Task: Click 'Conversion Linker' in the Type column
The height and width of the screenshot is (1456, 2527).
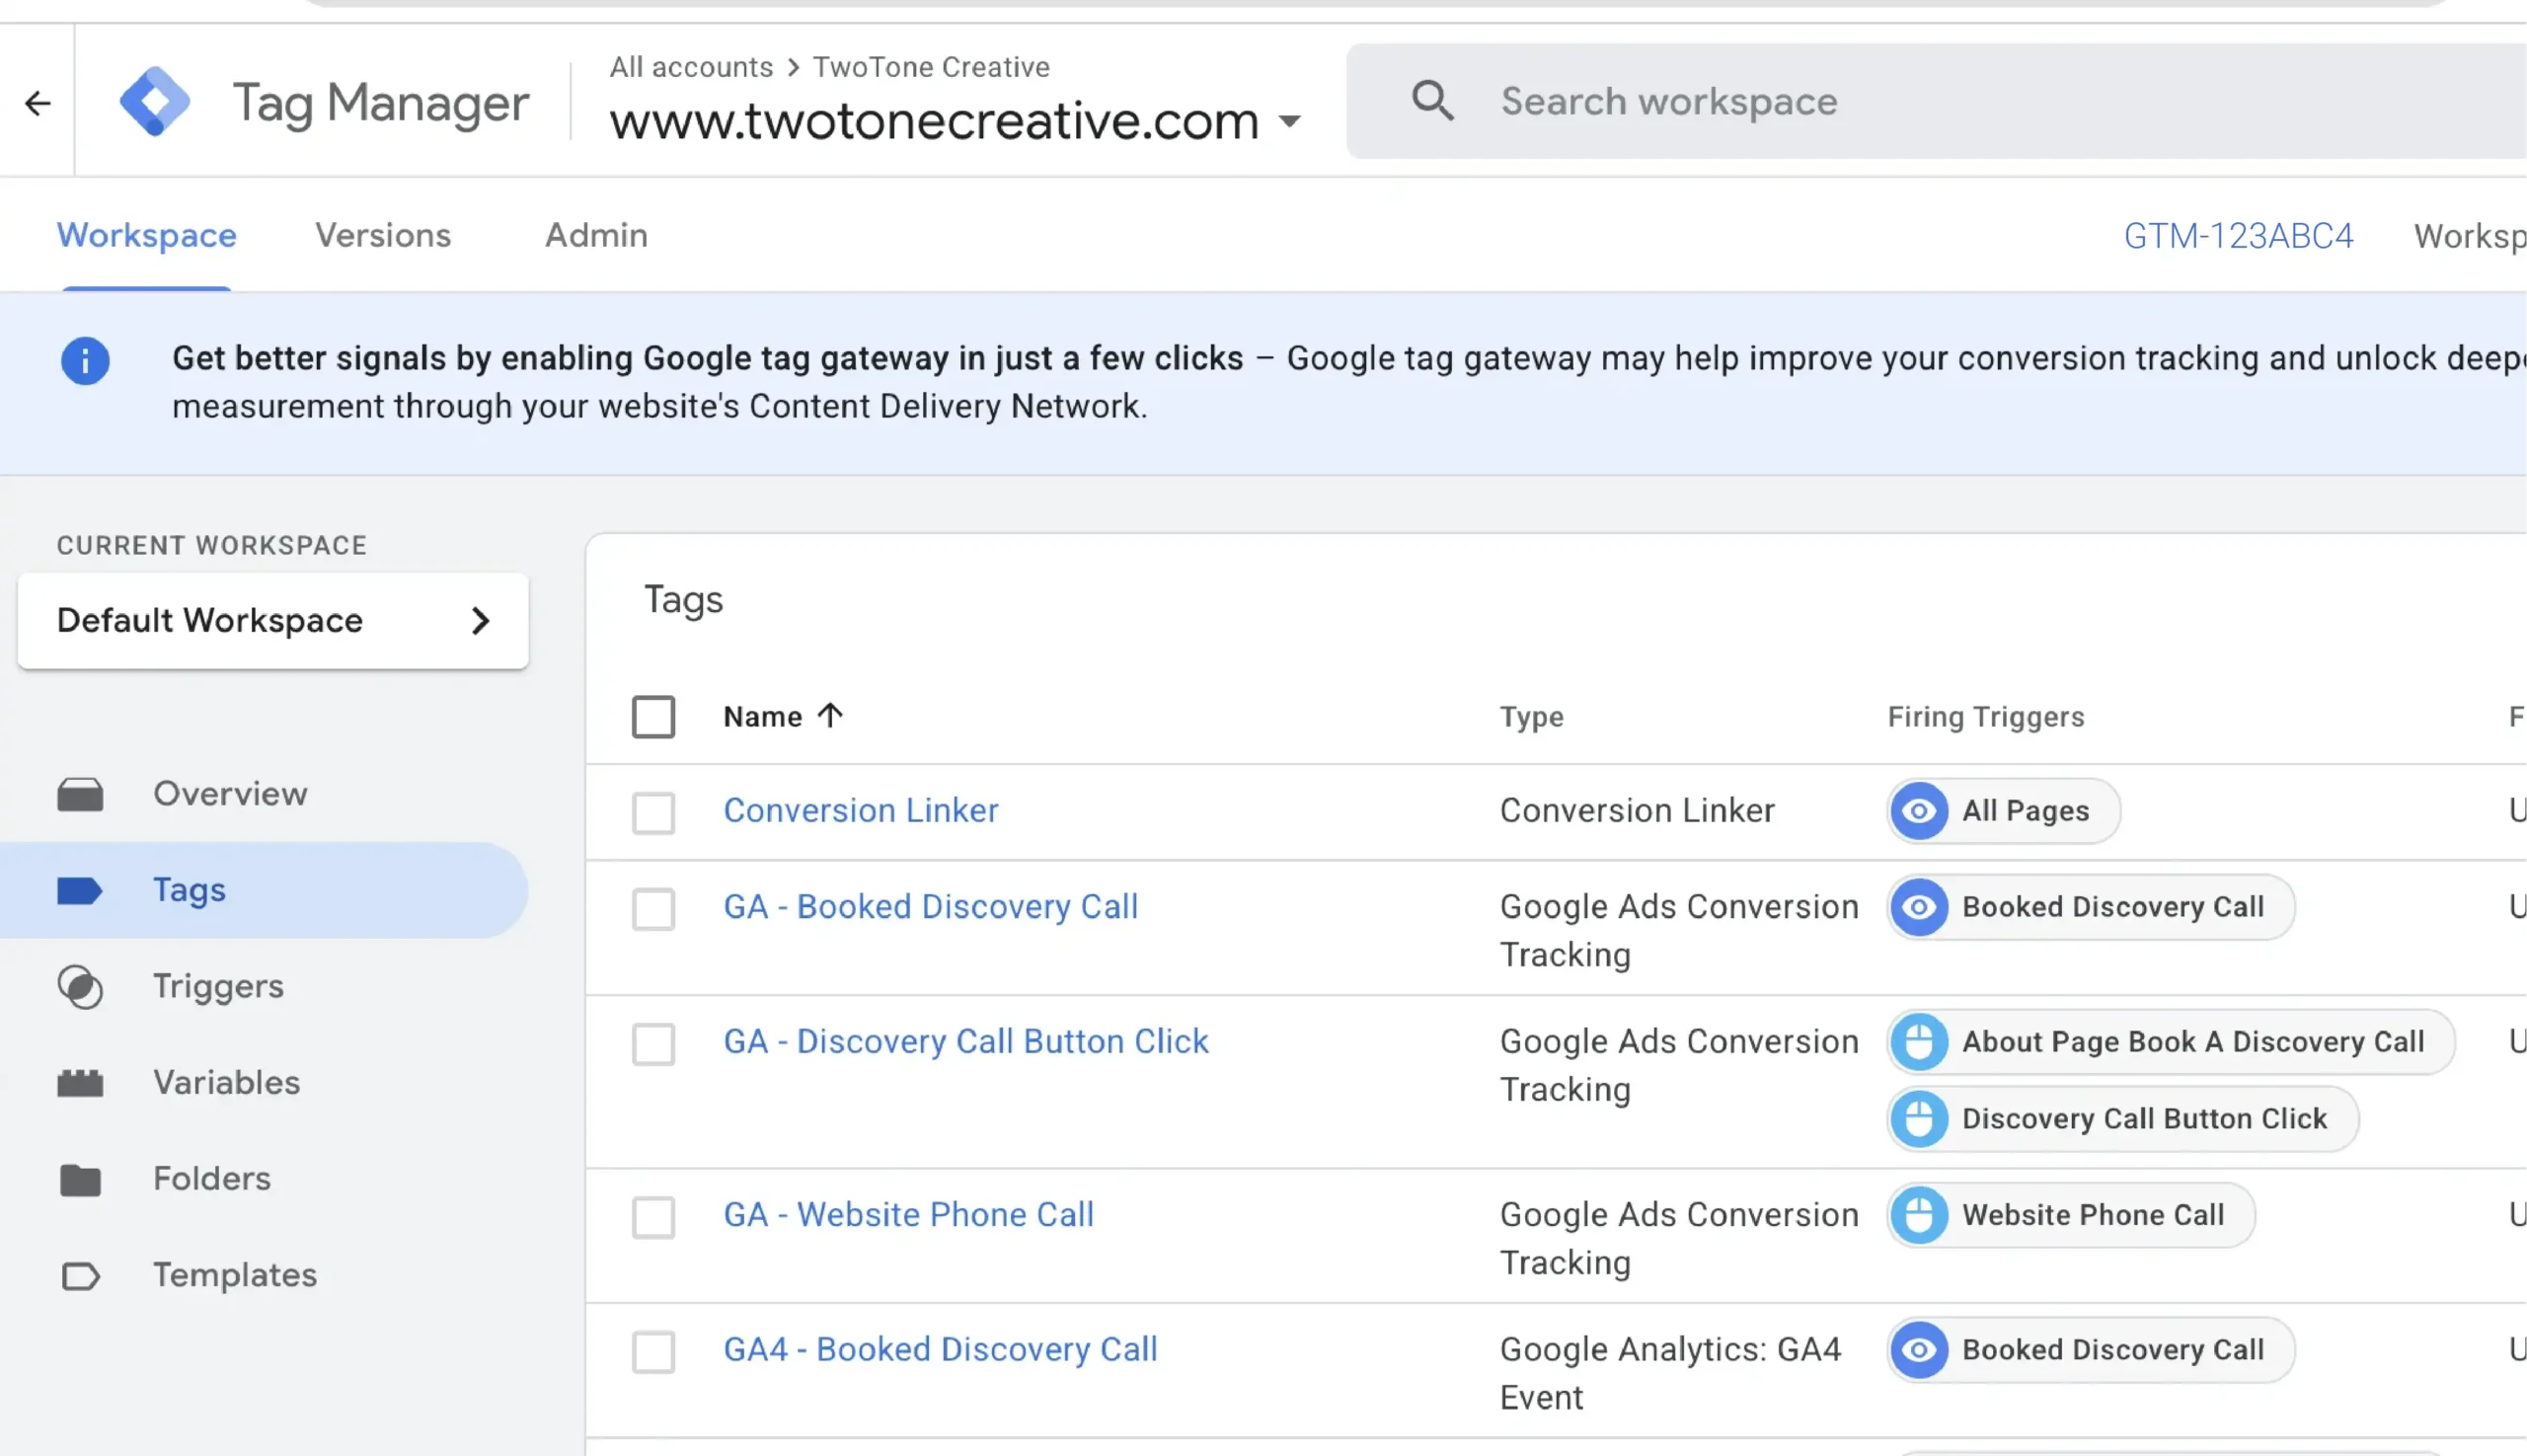Action: click(1637, 811)
